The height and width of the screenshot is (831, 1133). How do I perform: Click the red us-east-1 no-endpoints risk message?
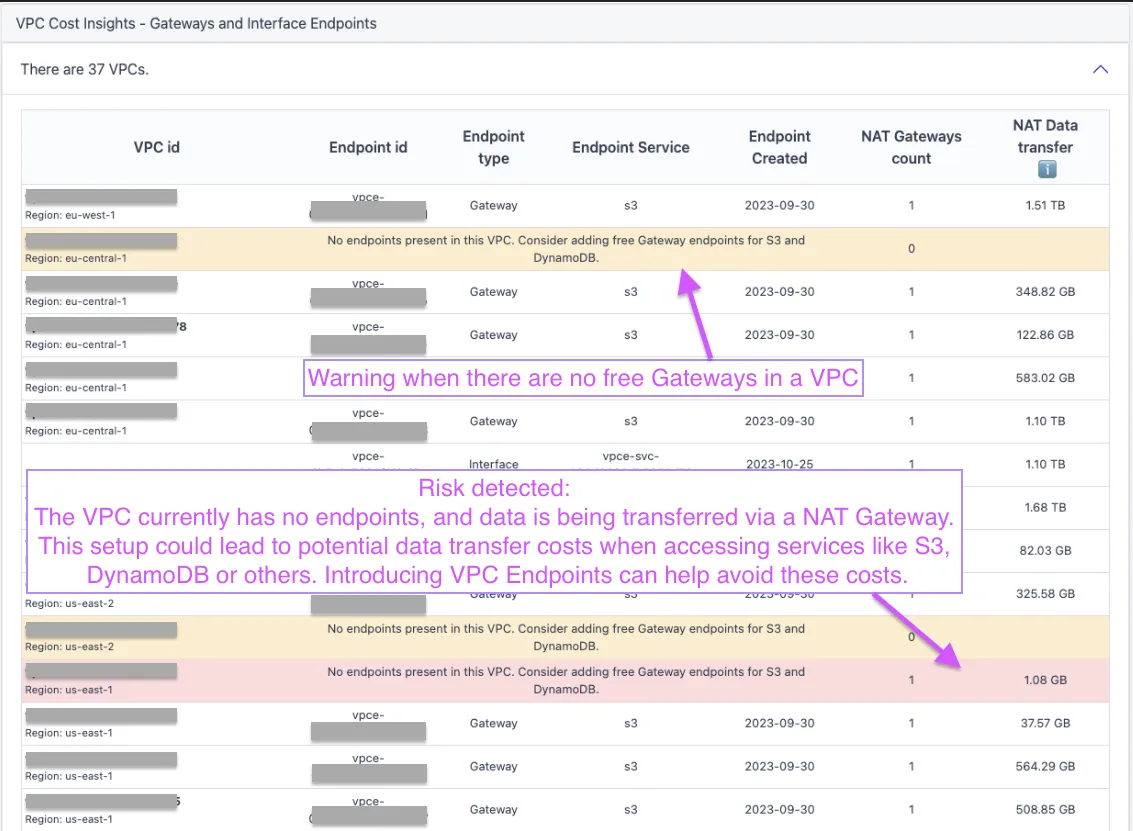(566, 681)
